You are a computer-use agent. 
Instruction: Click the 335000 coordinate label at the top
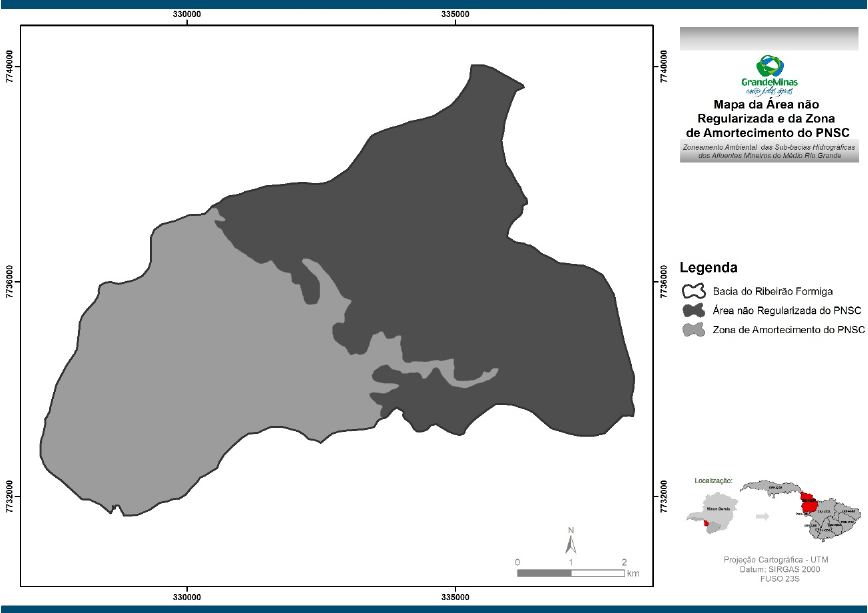tap(455, 15)
